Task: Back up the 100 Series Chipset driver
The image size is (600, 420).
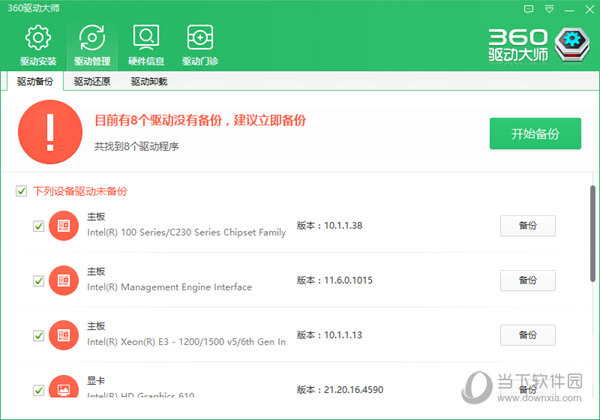Action: click(x=528, y=226)
